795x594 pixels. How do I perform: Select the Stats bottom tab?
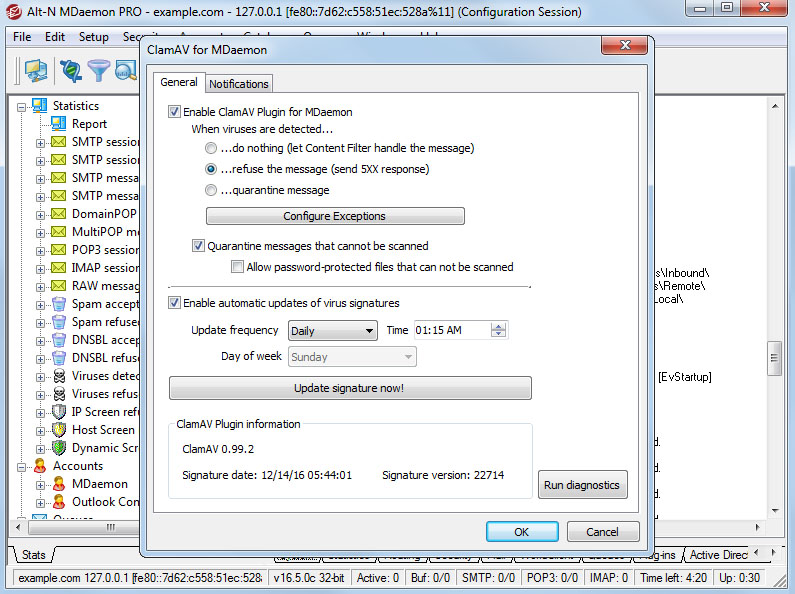33,555
